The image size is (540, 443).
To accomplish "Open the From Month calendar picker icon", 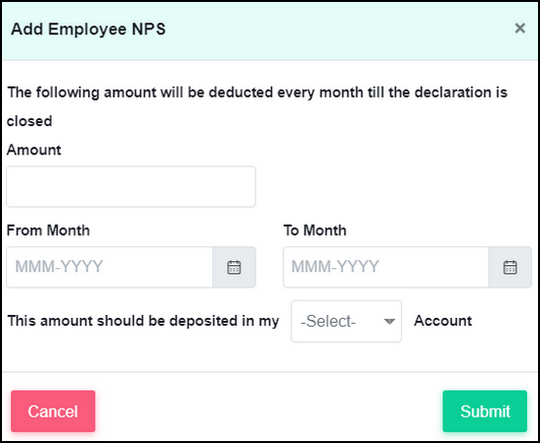I will [234, 267].
